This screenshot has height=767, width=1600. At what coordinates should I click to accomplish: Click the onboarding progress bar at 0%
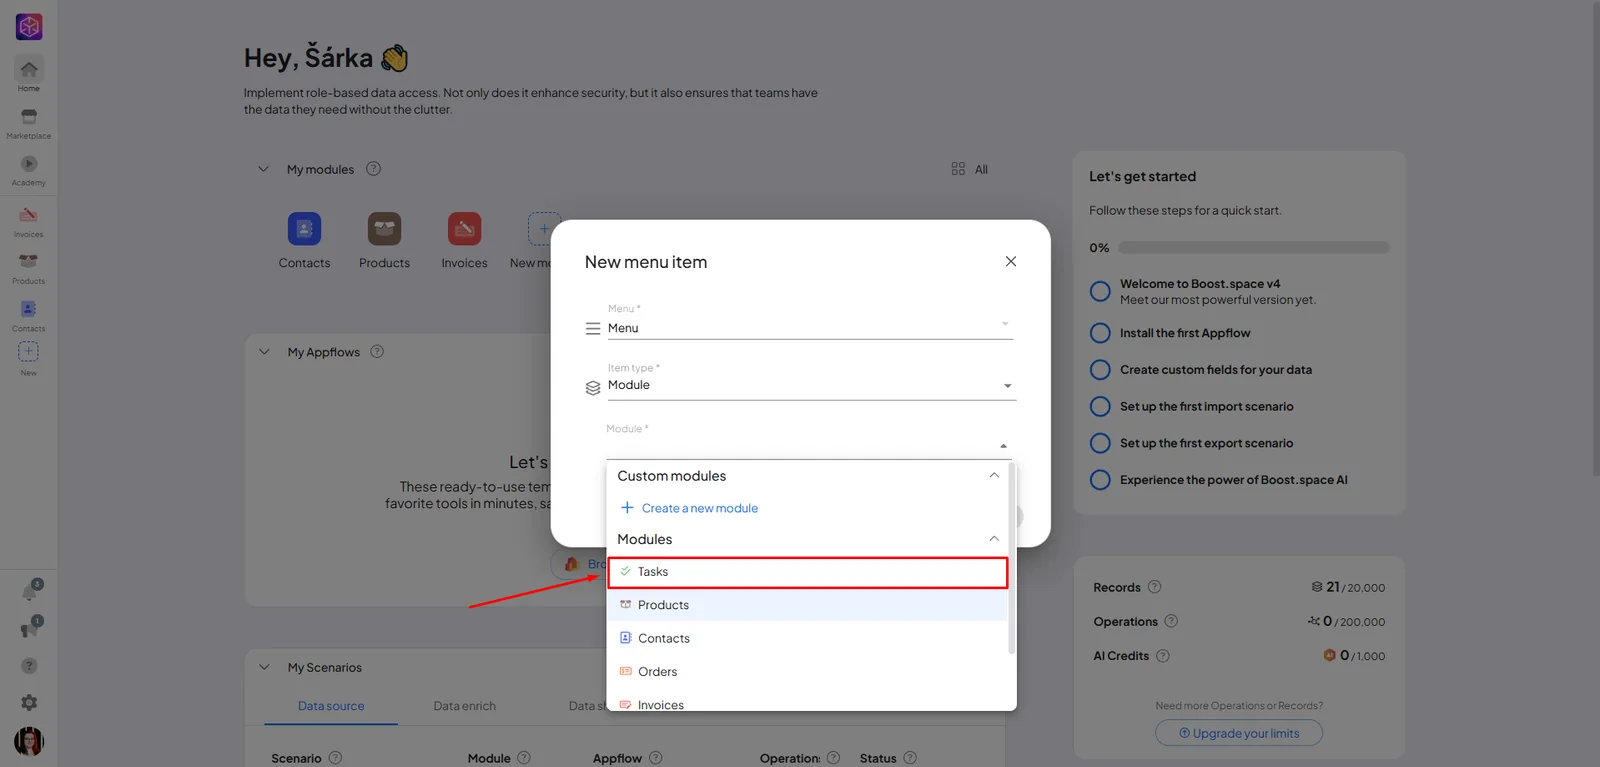pyautogui.click(x=1253, y=248)
